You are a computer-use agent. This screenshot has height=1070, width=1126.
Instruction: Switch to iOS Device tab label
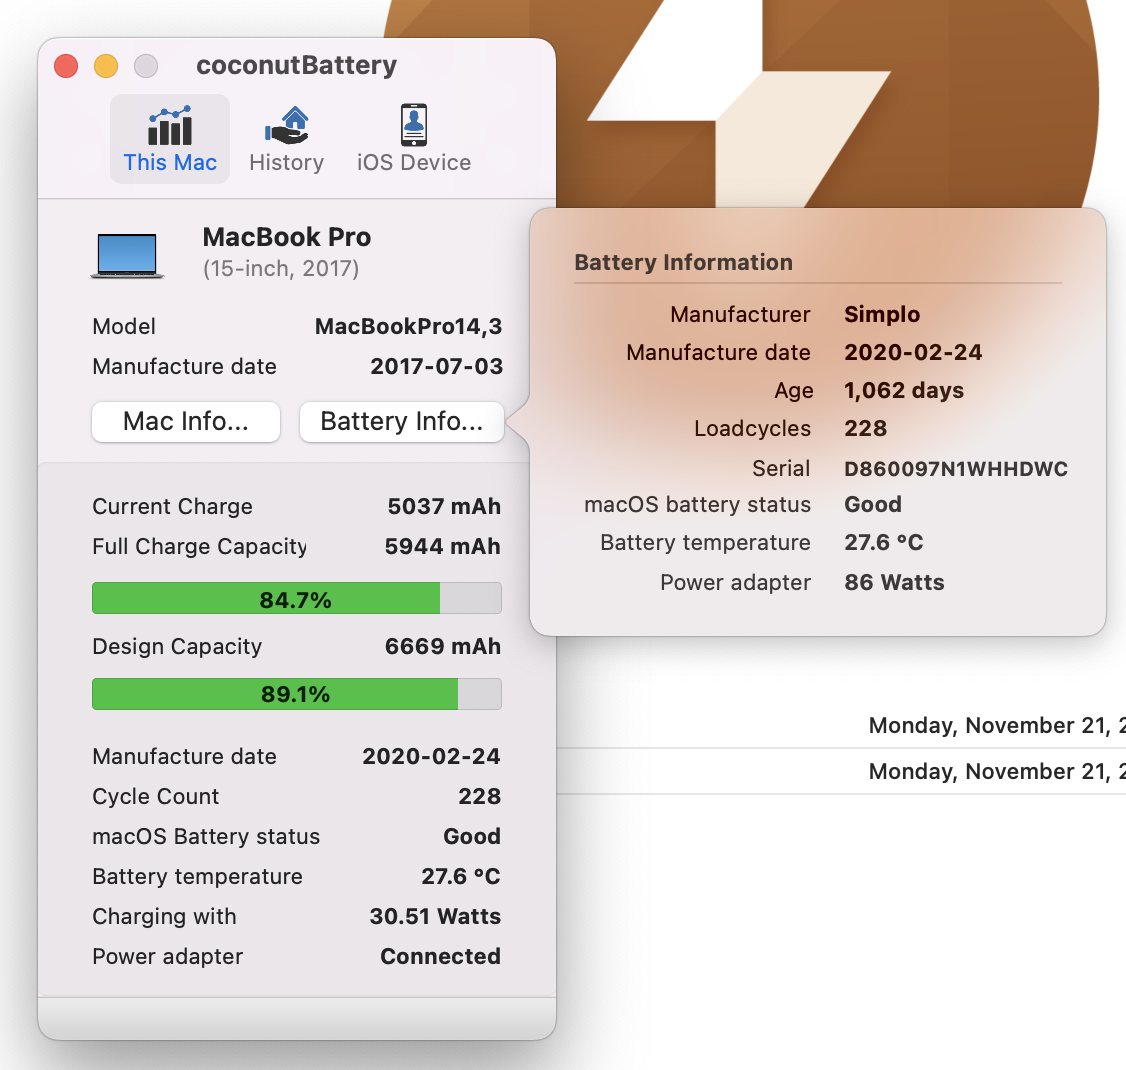(414, 162)
